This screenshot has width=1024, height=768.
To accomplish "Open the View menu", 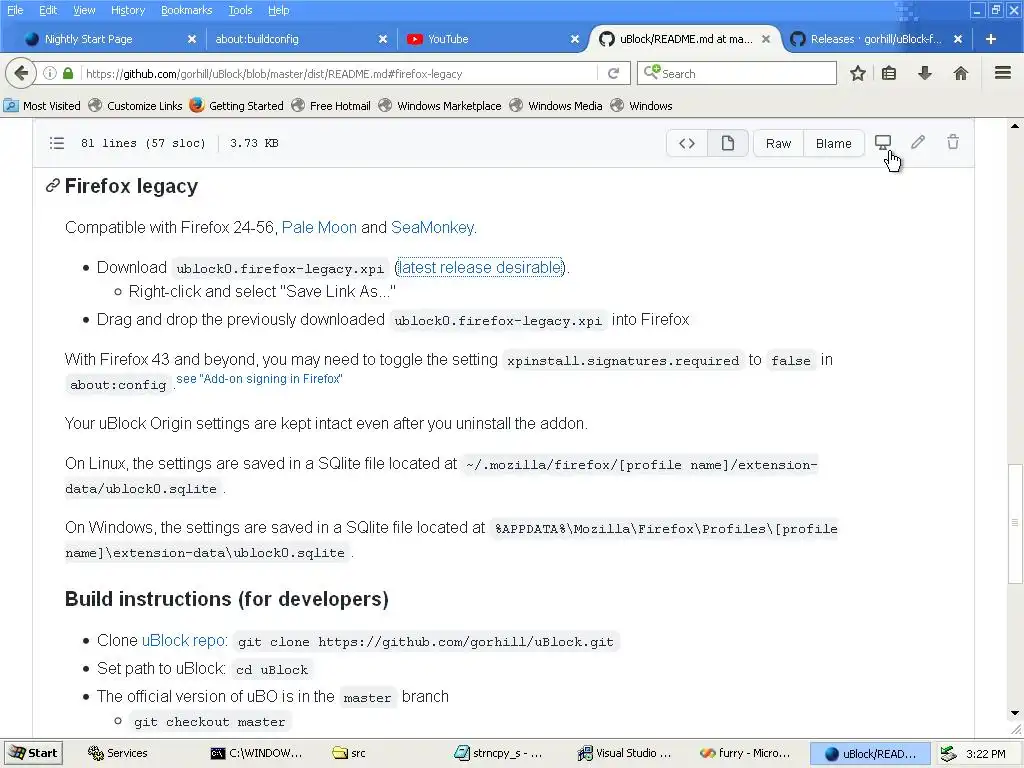I will coord(84,10).
